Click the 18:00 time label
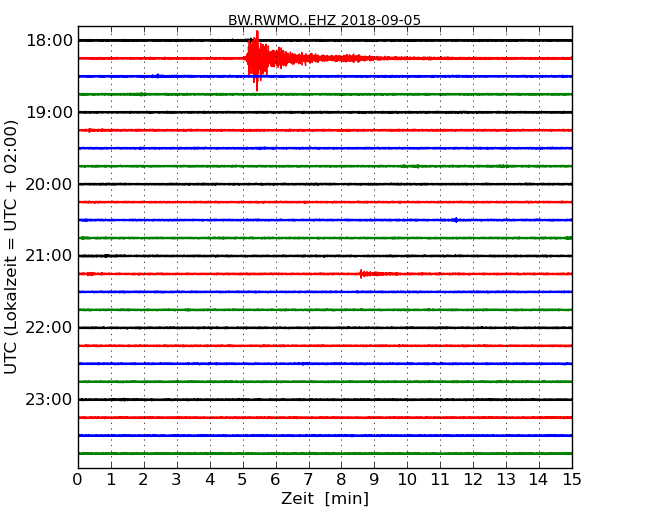The height and width of the screenshot is (520, 650). 49,41
